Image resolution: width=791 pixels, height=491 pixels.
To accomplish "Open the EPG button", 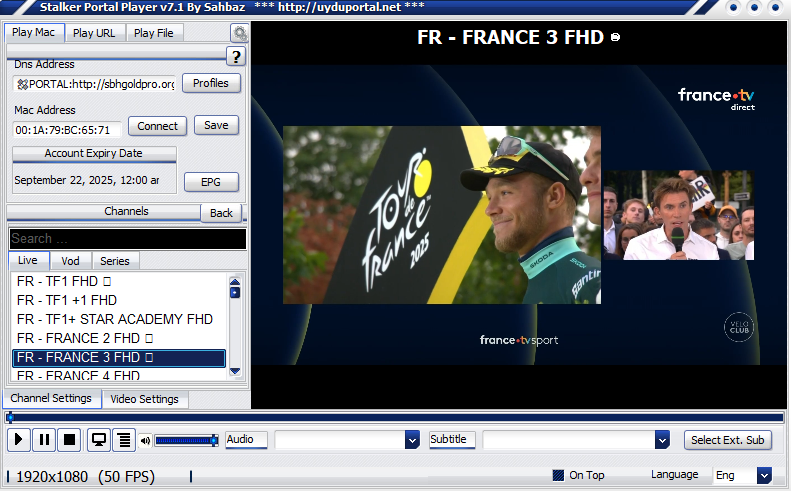I will (211, 182).
